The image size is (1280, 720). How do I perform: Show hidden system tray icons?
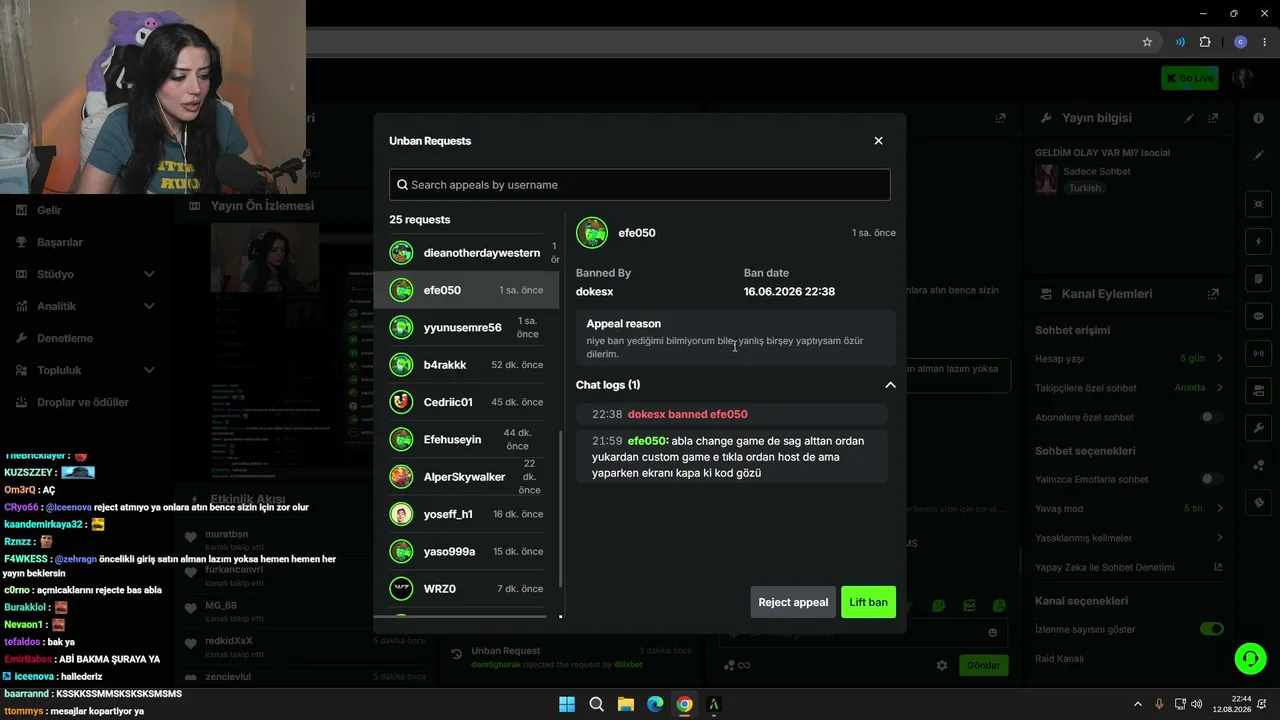point(1137,704)
